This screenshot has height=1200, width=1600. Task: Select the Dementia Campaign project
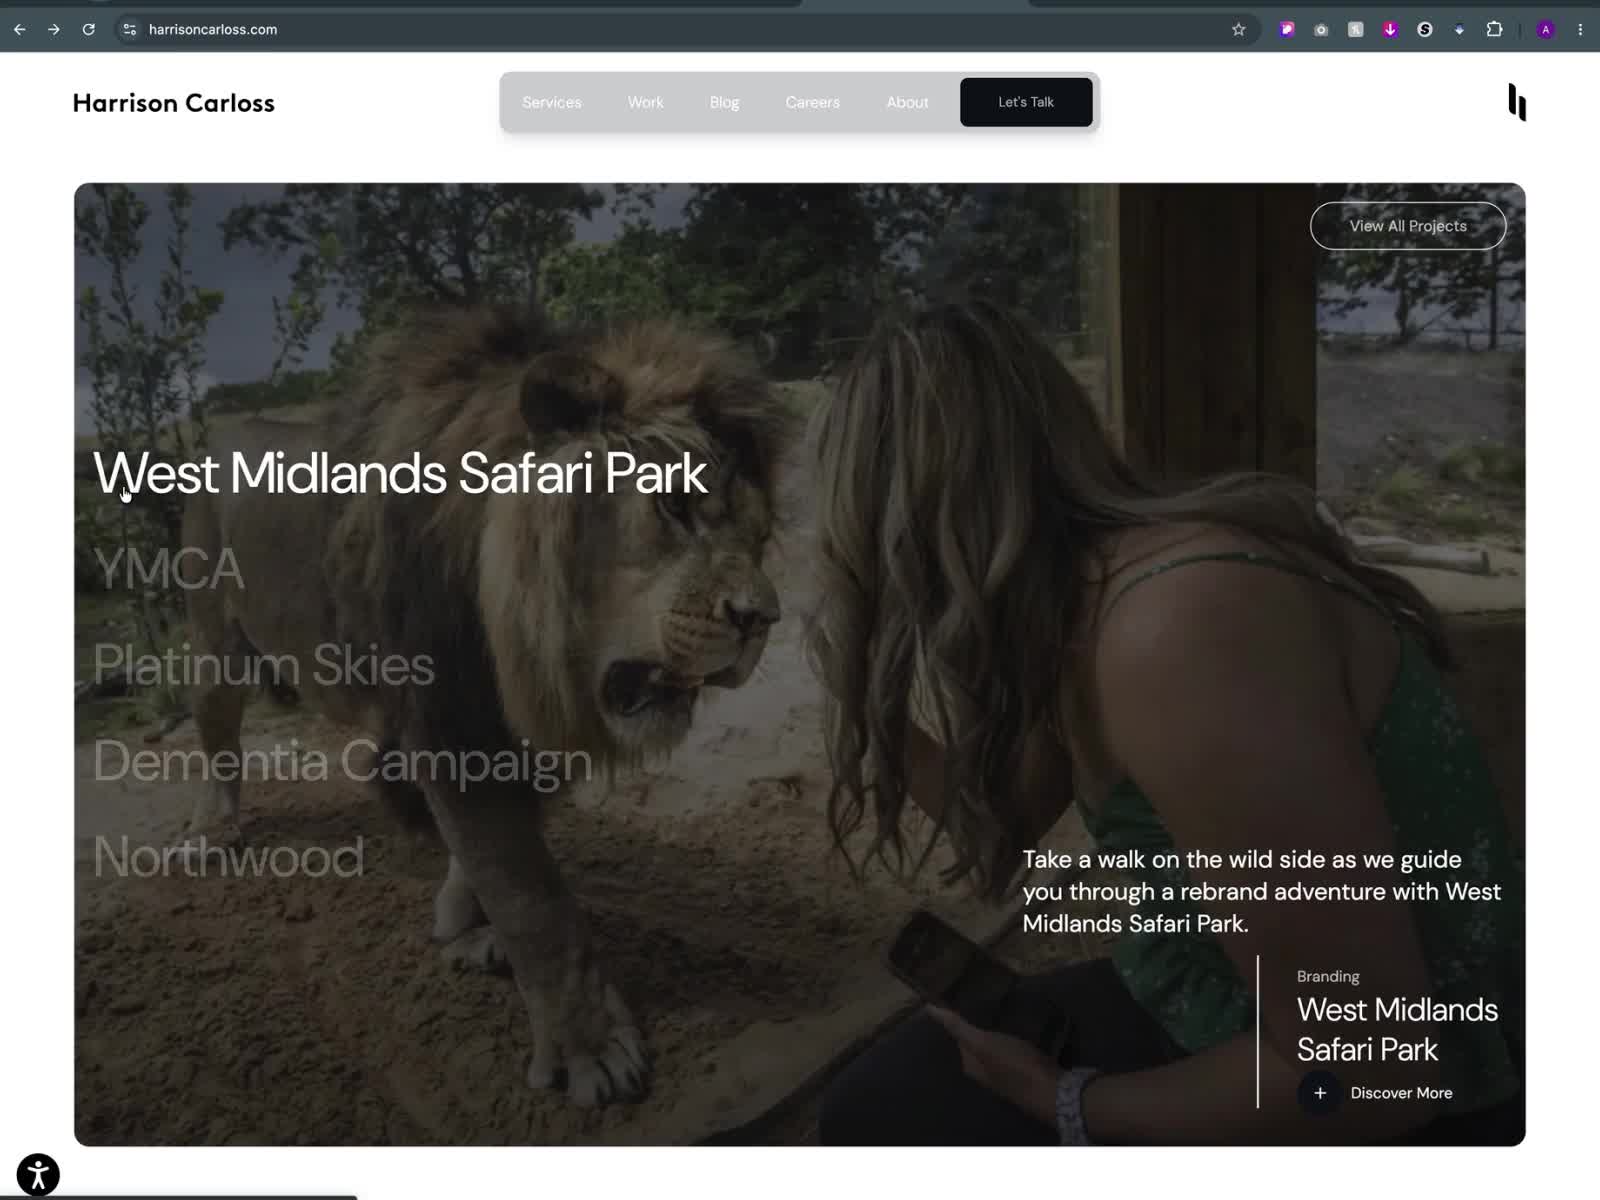click(343, 762)
